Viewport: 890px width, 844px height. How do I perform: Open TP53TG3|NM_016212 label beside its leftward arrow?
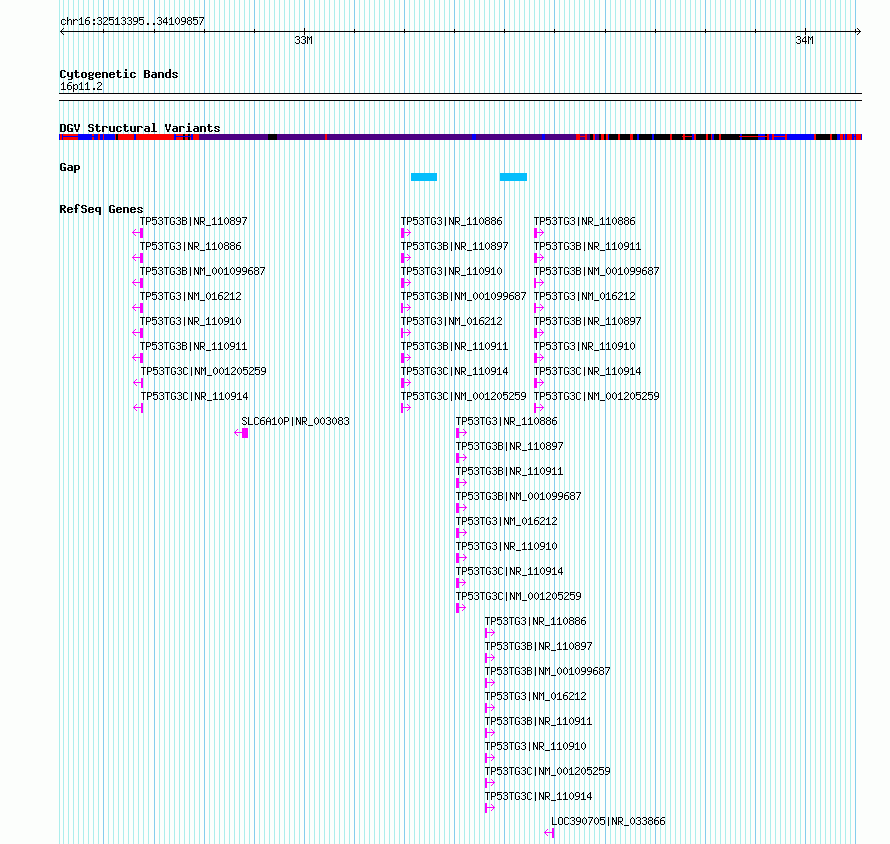[x=190, y=296]
